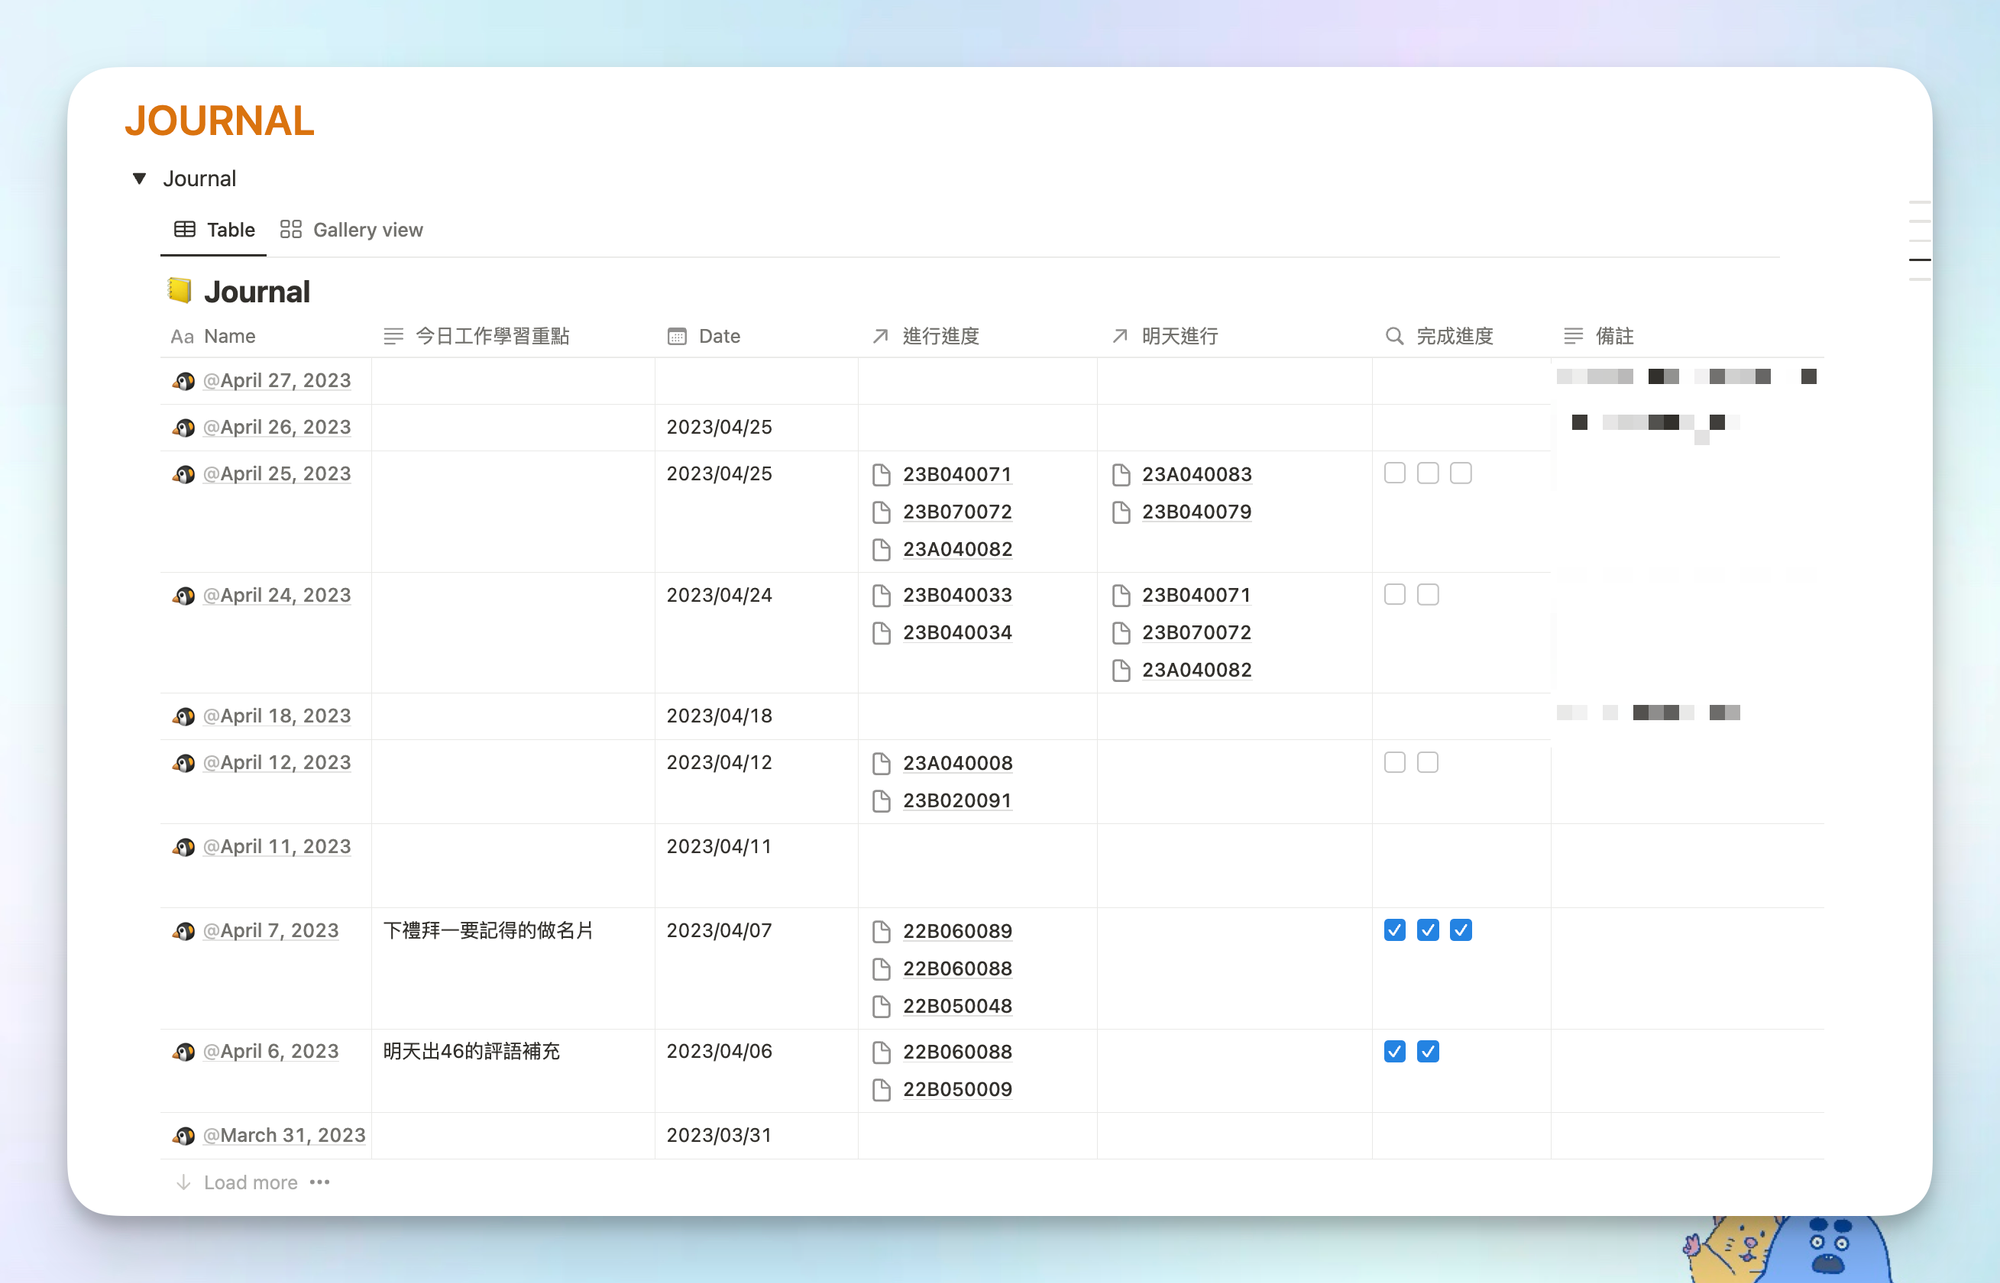Click the 明天出46的評語補充 note cell
The height and width of the screenshot is (1283, 2000).
tap(471, 1052)
